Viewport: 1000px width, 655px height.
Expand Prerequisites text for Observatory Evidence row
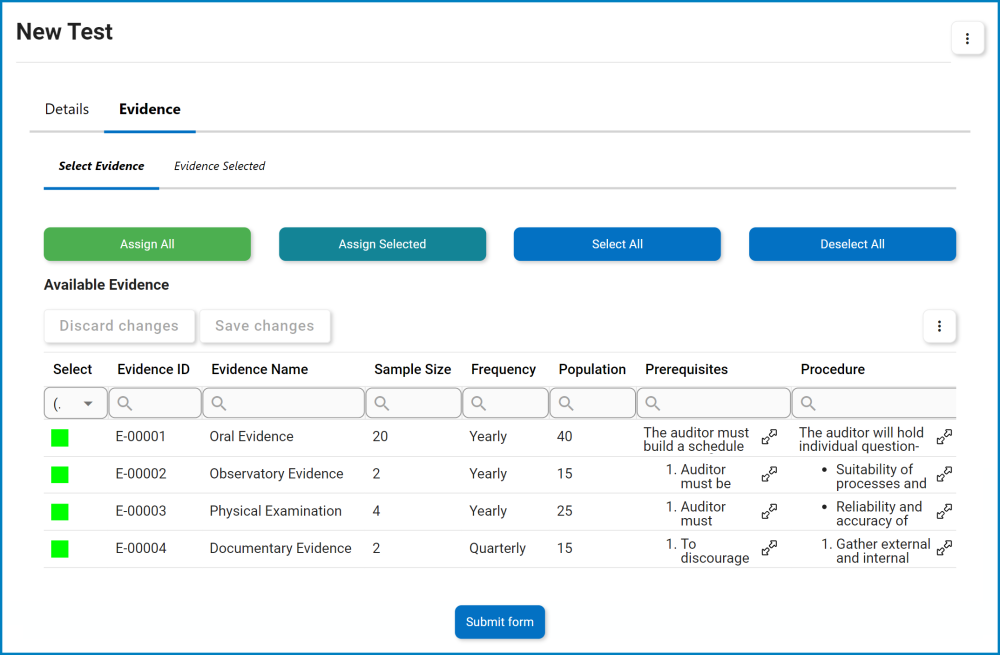[x=769, y=474]
